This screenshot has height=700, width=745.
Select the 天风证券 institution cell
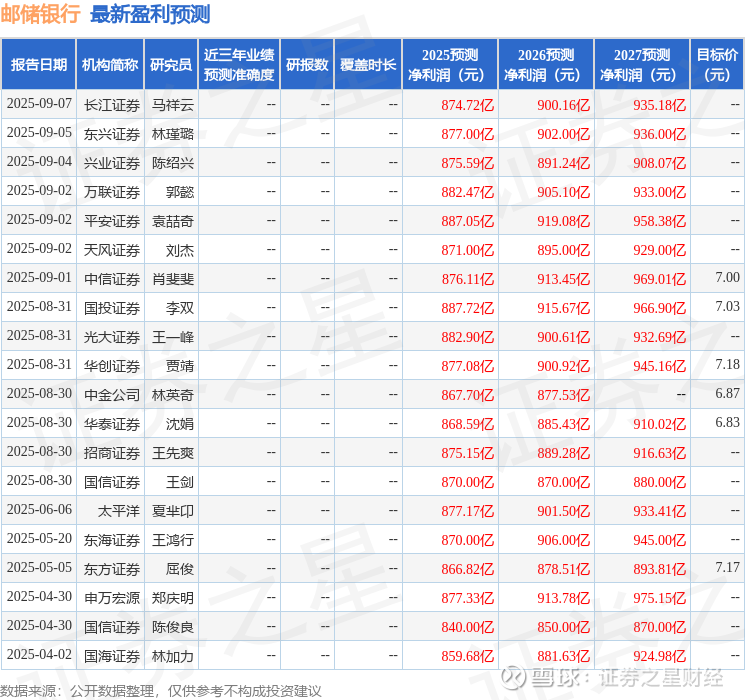(112, 250)
